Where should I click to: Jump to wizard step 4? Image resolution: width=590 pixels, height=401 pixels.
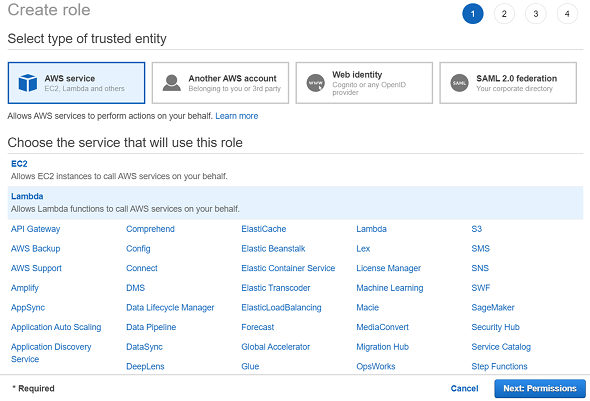tap(567, 14)
